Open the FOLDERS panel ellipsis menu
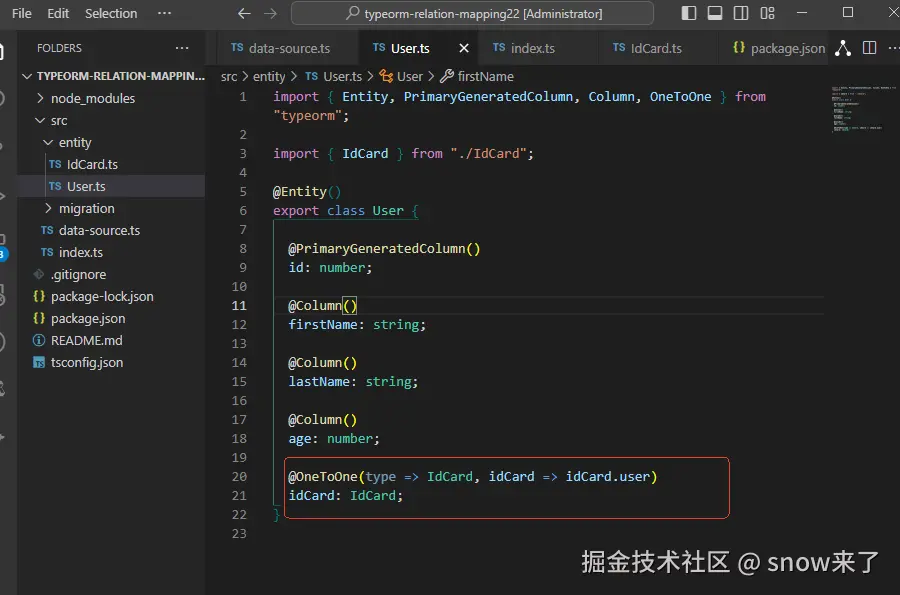 (182, 48)
